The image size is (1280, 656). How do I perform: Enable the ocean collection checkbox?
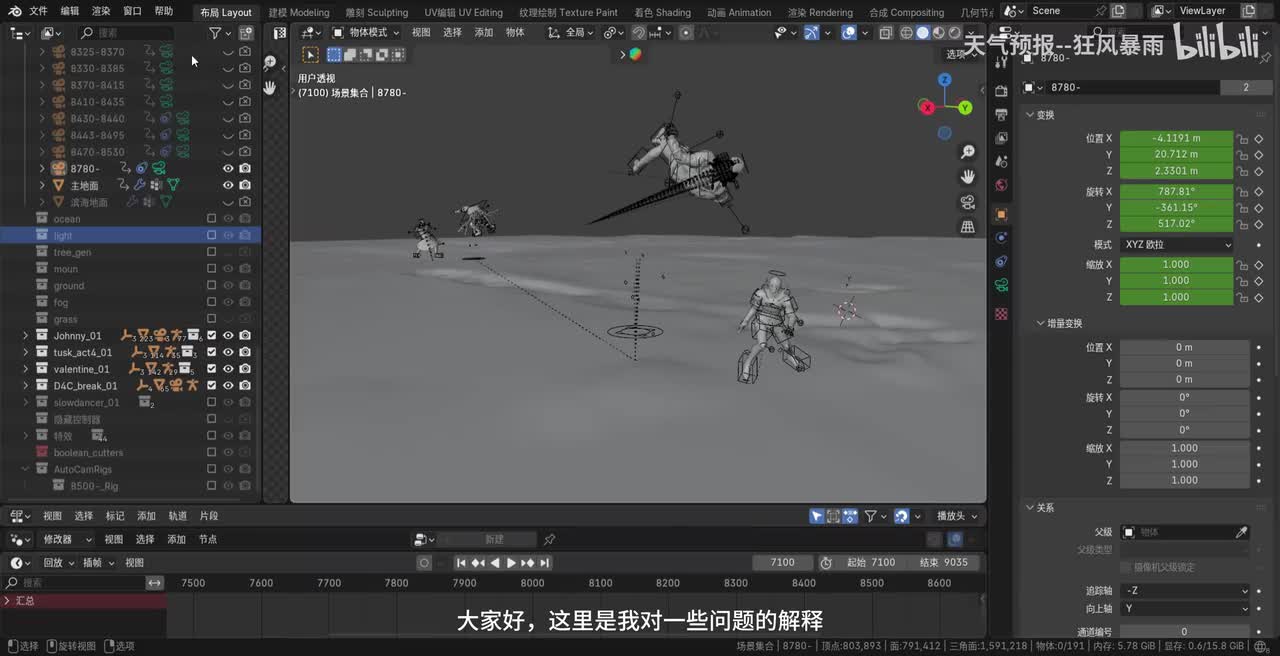point(211,218)
